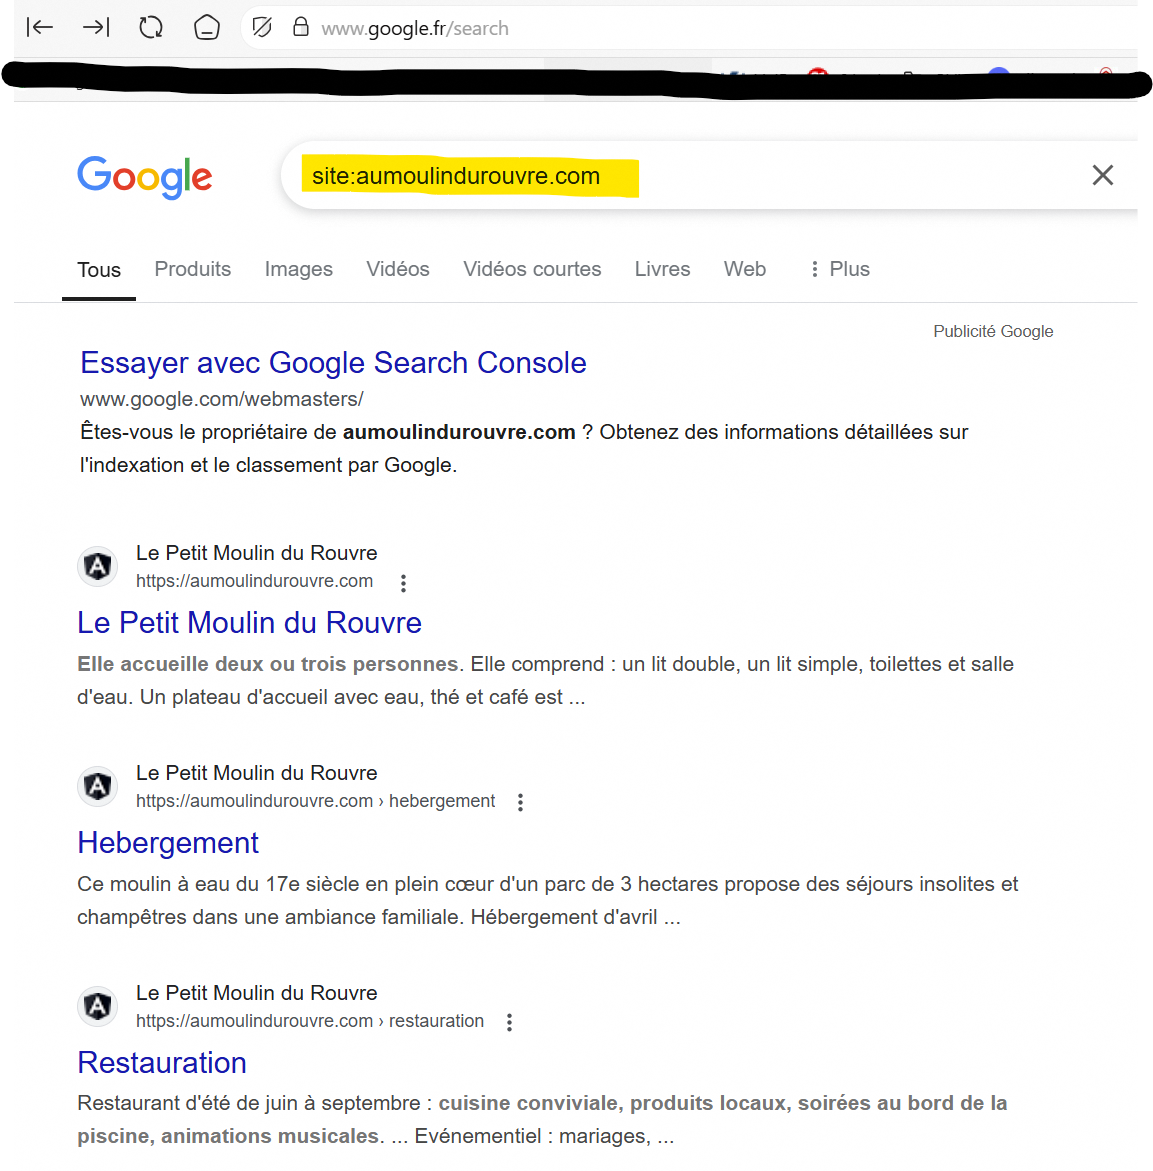Open the tracking protection shield icon
This screenshot has width=1153, height=1171.
[262, 27]
